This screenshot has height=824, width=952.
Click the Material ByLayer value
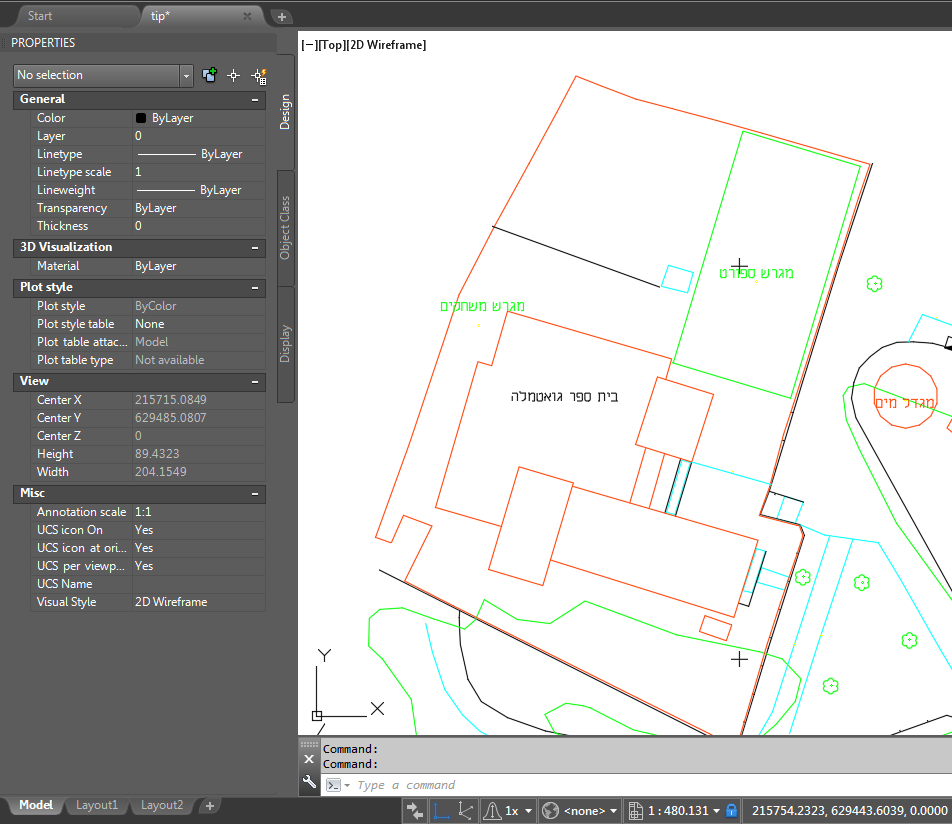(x=199, y=266)
